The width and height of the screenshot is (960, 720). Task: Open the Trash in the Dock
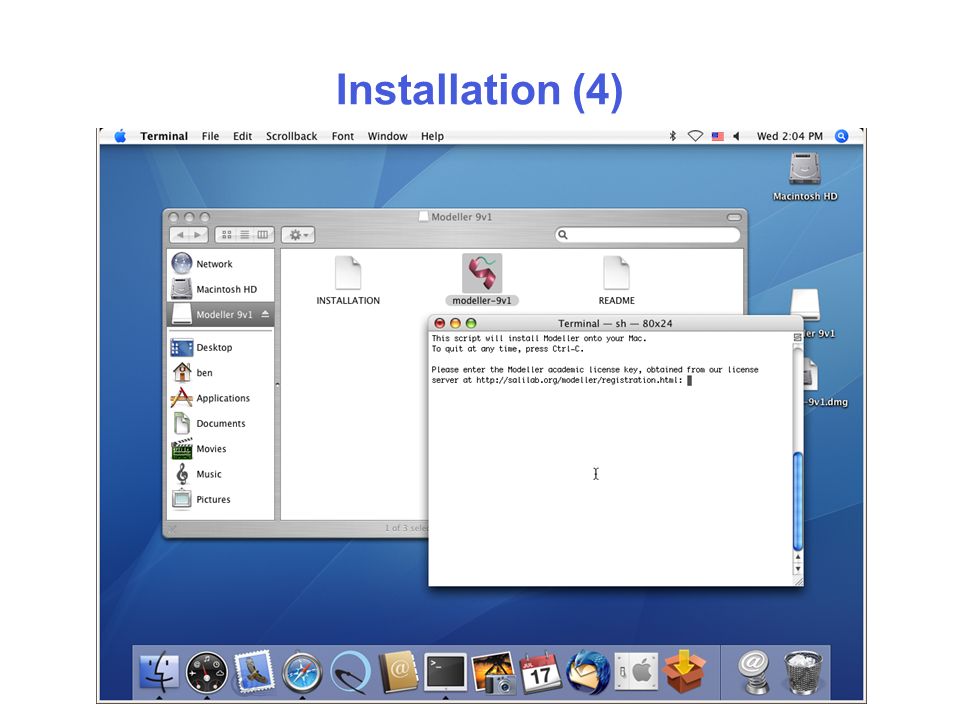click(803, 672)
